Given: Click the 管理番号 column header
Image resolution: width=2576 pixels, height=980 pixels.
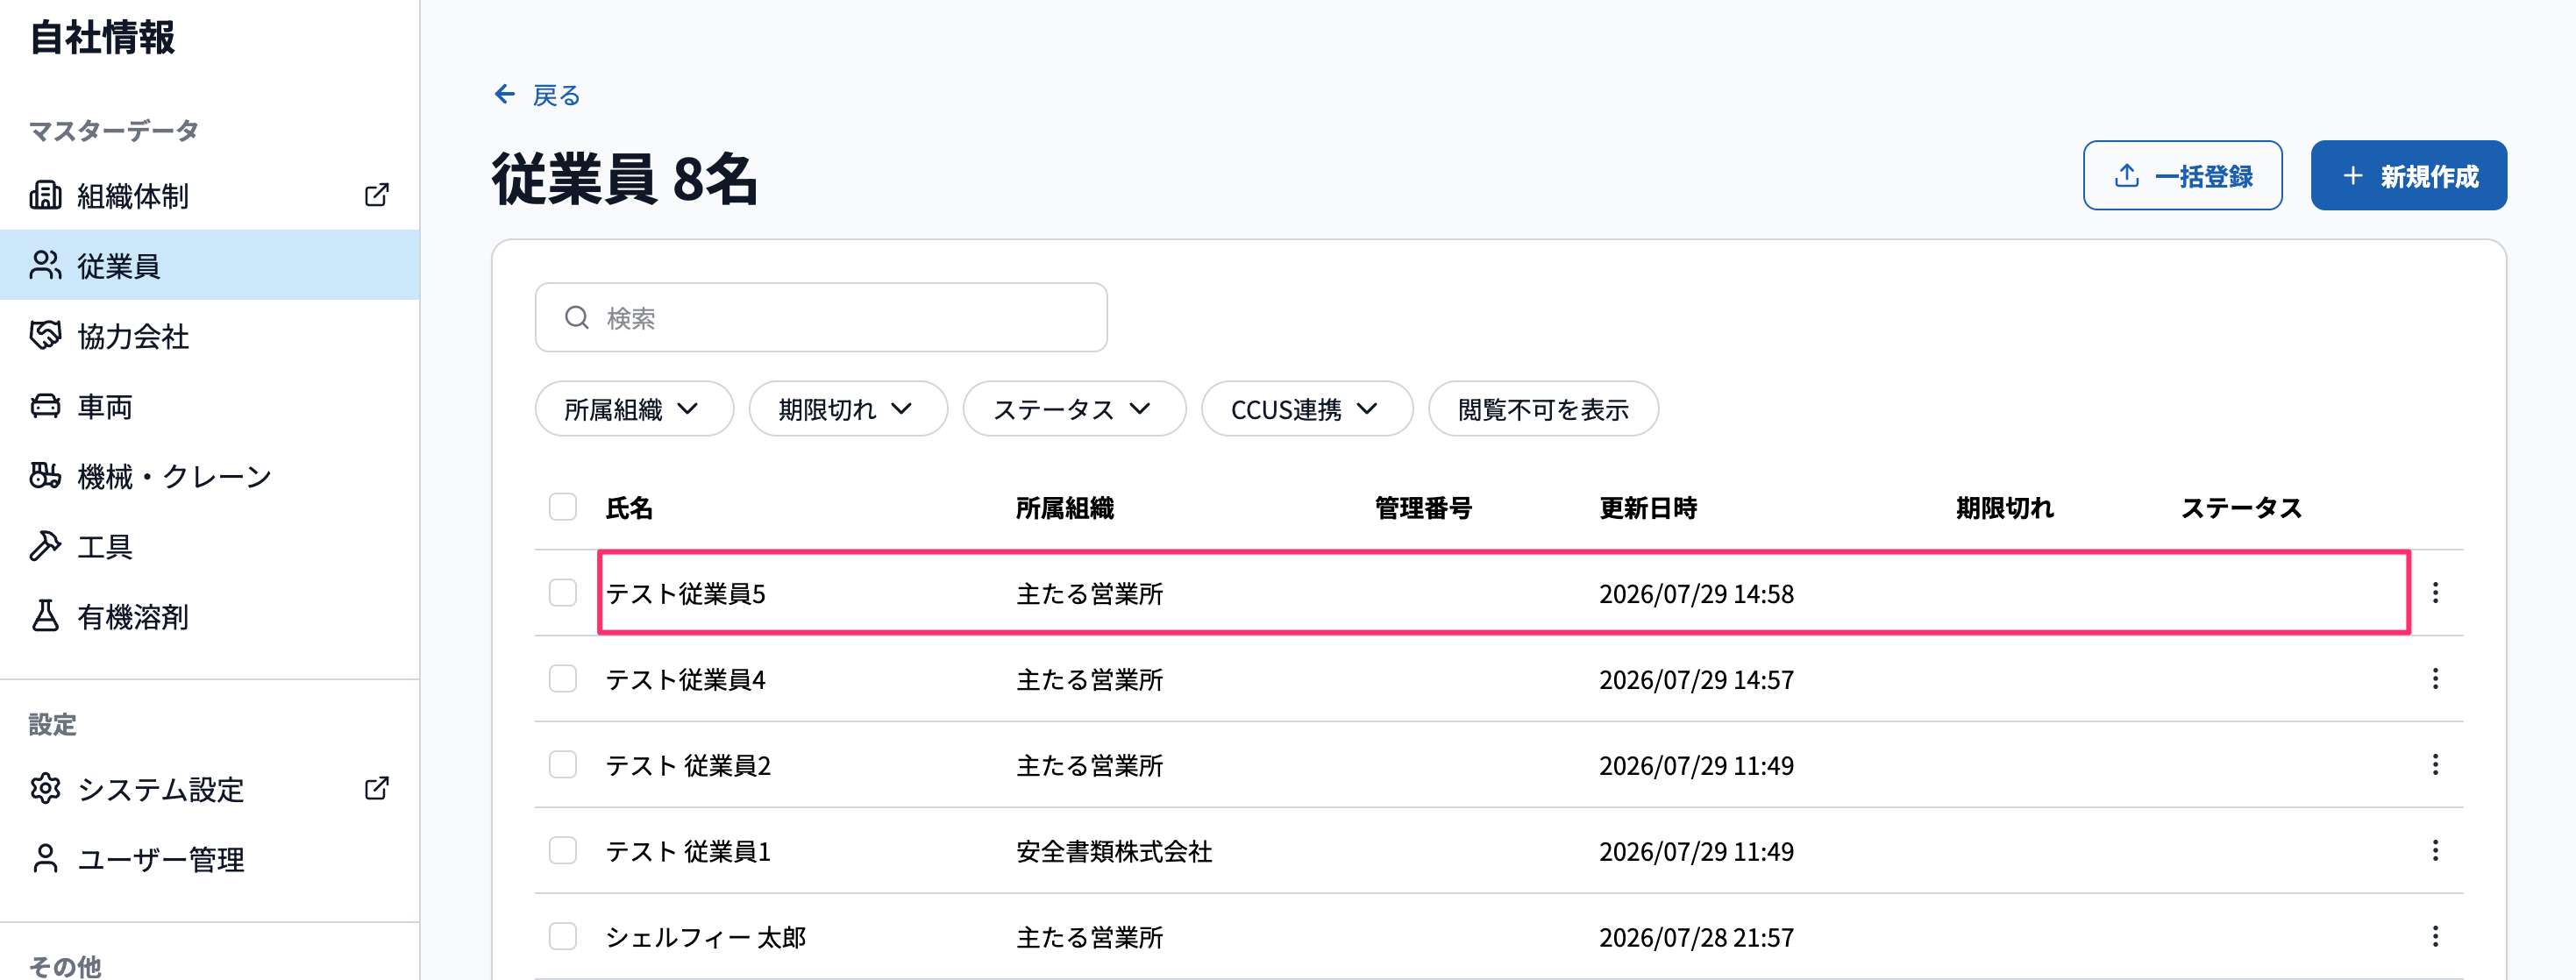Looking at the screenshot, I should pyautogui.click(x=1423, y=508).
